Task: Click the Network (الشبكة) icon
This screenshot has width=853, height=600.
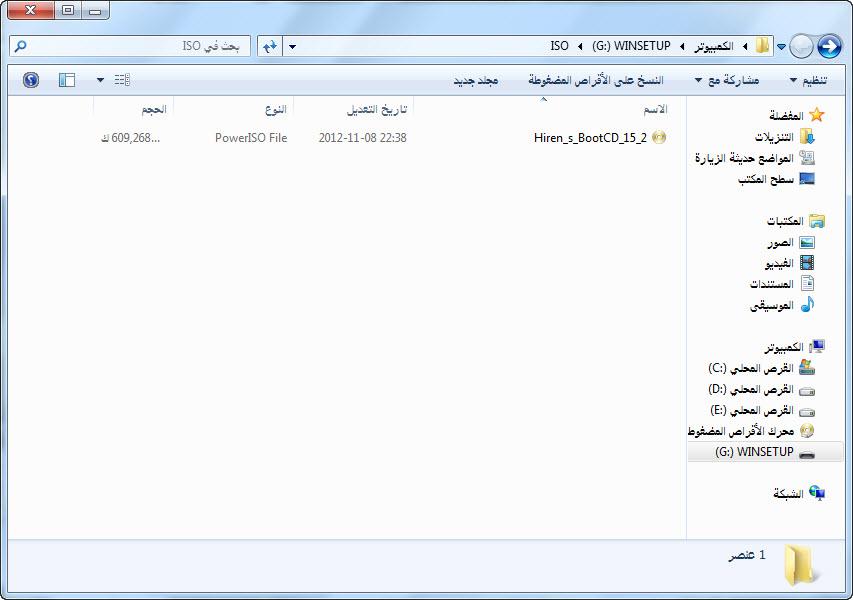Action: (x=817, y=493)
